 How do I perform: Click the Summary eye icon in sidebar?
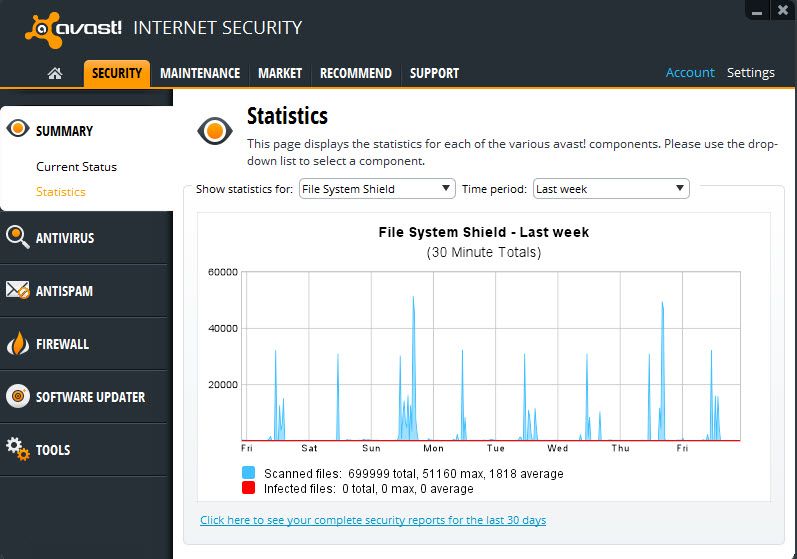[18, 128]
